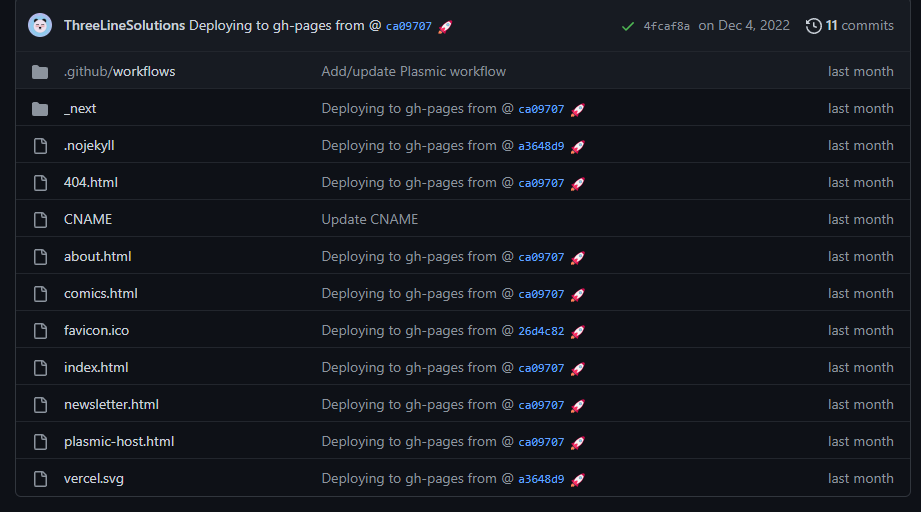The width and height of the screenshot is (921, 512).
Task: Open the index.html file
Action: pyautogui.click(x=96, y=368)
